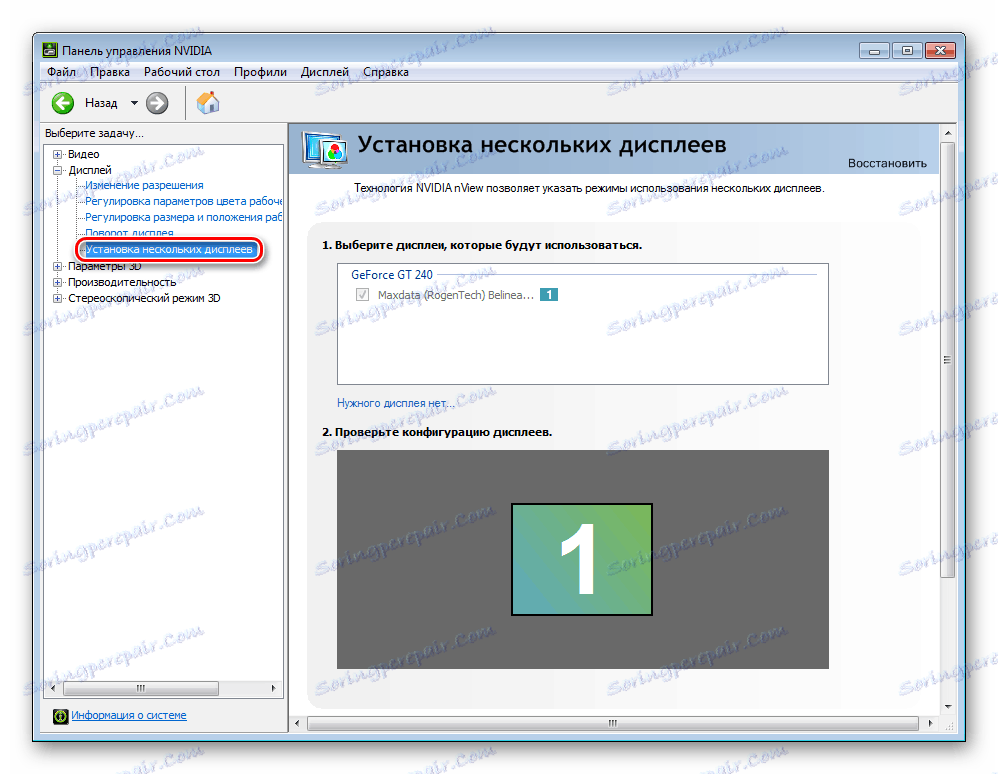Click main panel scroll down arrow
Image resolution: width=998 pixels, height=774 pixels.
[948, 707]
